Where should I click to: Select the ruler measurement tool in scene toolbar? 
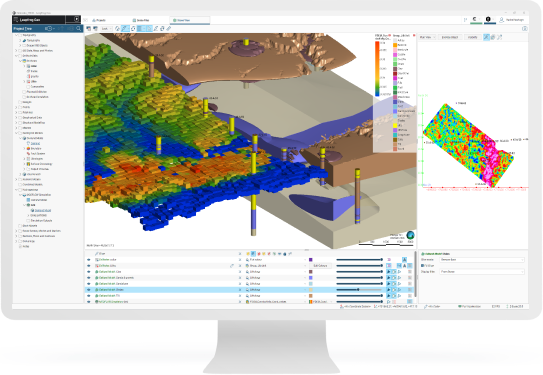tap(169, 29)
